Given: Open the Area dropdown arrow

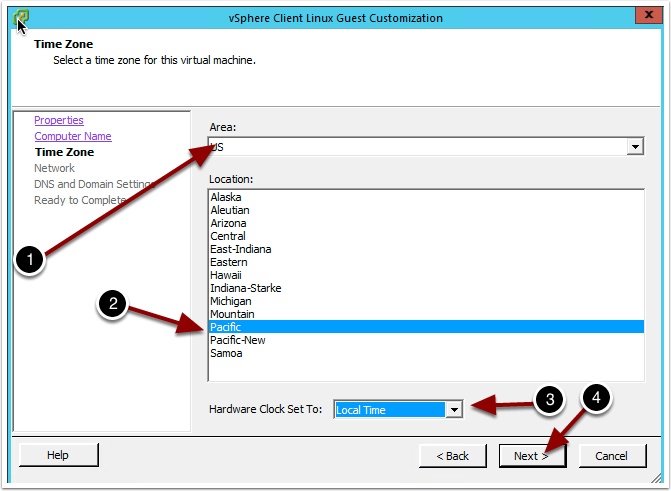Looking at the screenshot, I should pos(635,147).
